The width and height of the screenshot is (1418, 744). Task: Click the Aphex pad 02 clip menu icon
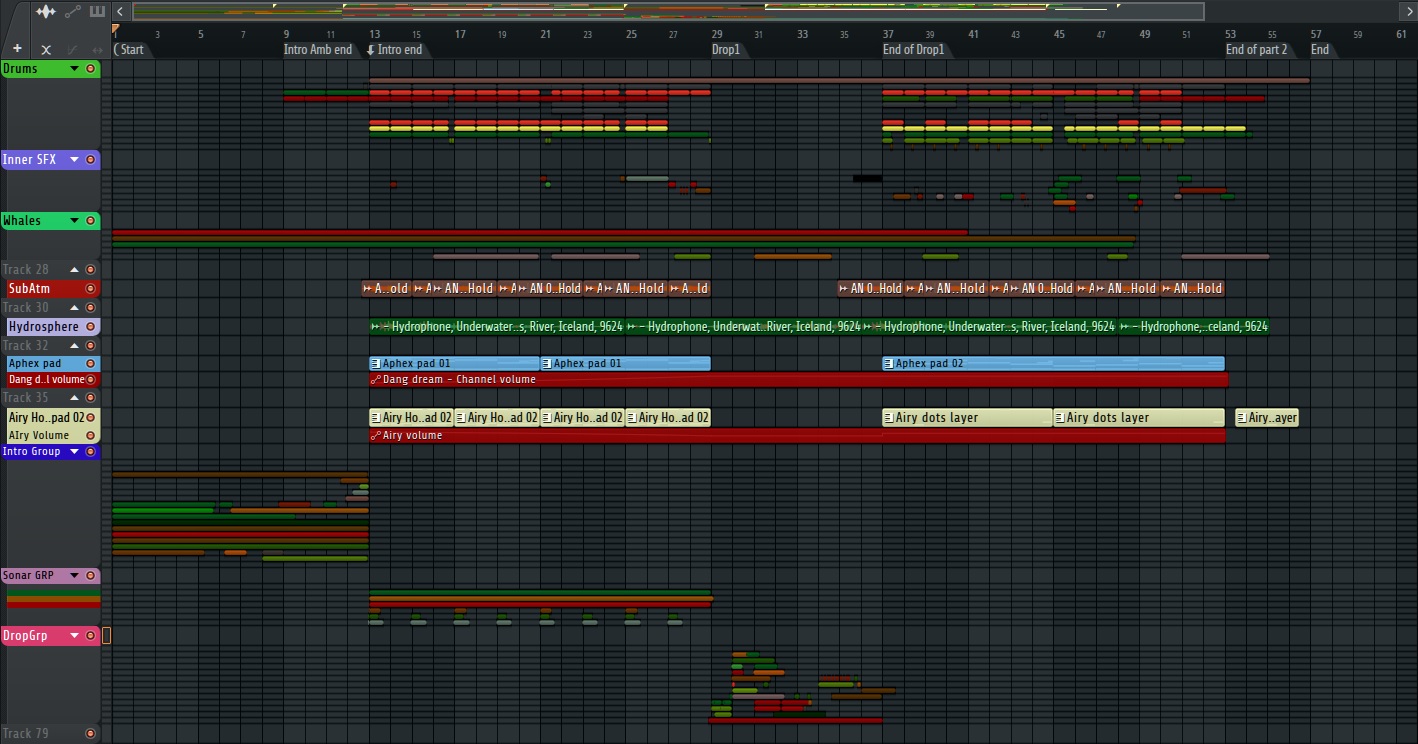click(888, 364)
